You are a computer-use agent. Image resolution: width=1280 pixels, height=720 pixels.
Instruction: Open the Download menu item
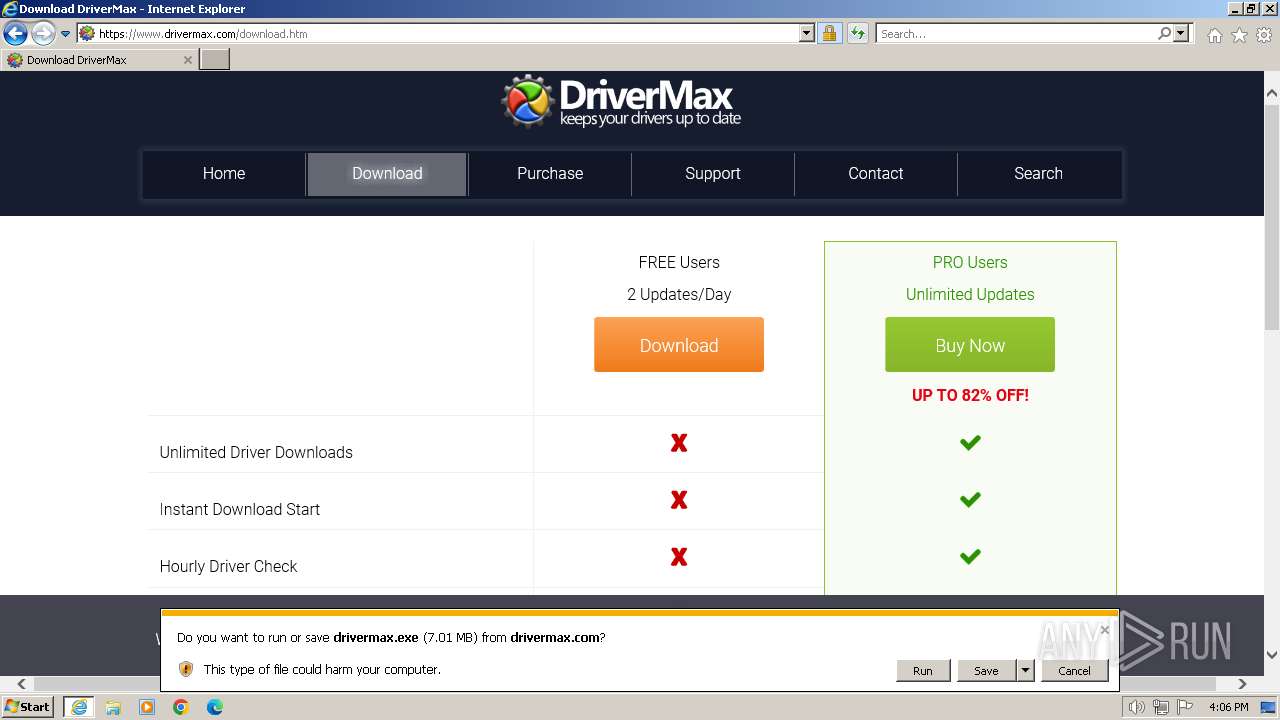pyautogui.click(x=387, y=173)
